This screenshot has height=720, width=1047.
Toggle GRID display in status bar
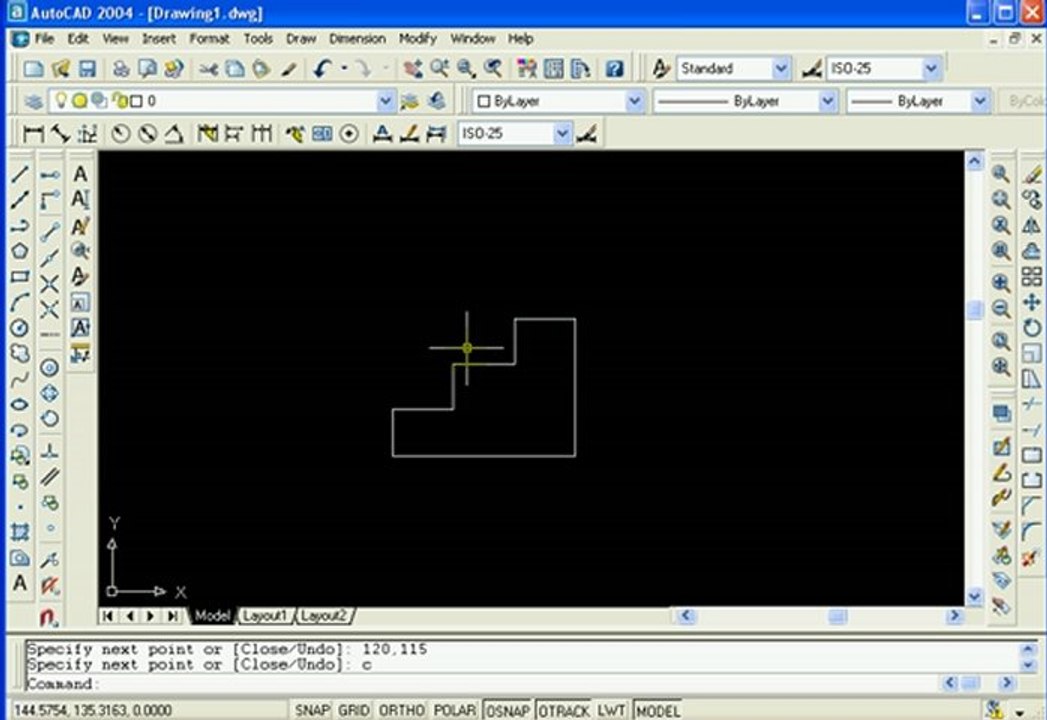pyautogui.click(x=353, y=710)
